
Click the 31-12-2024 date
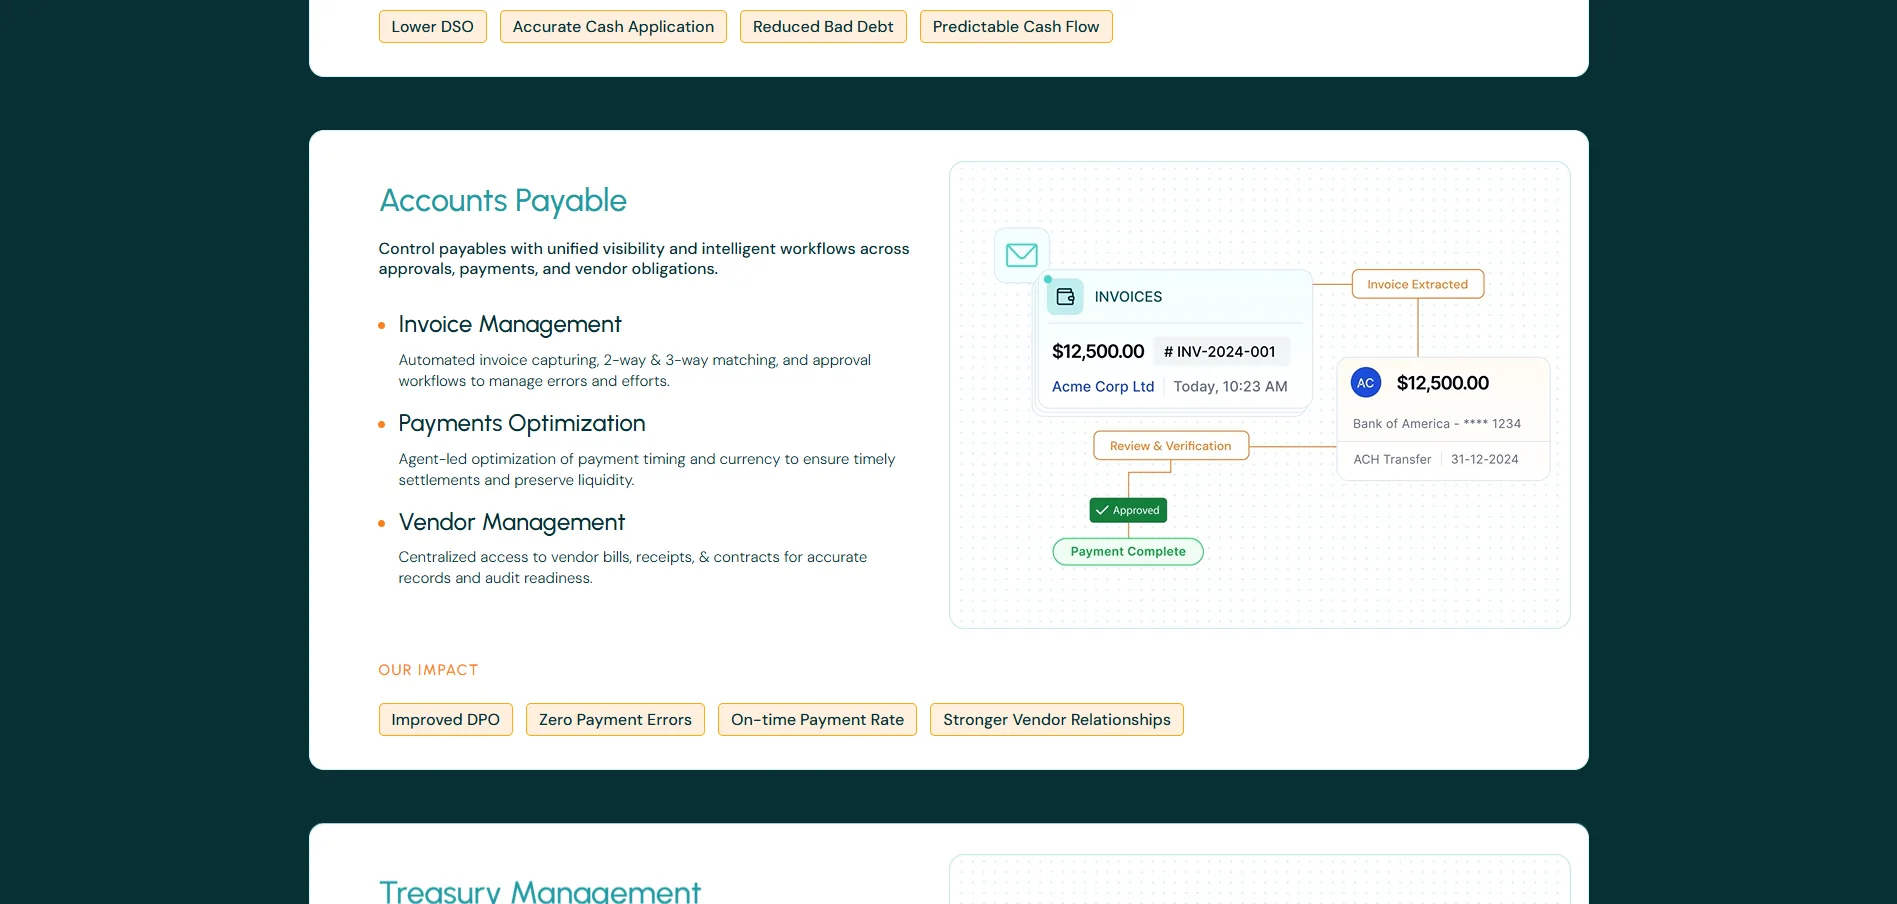(1485, 460)
